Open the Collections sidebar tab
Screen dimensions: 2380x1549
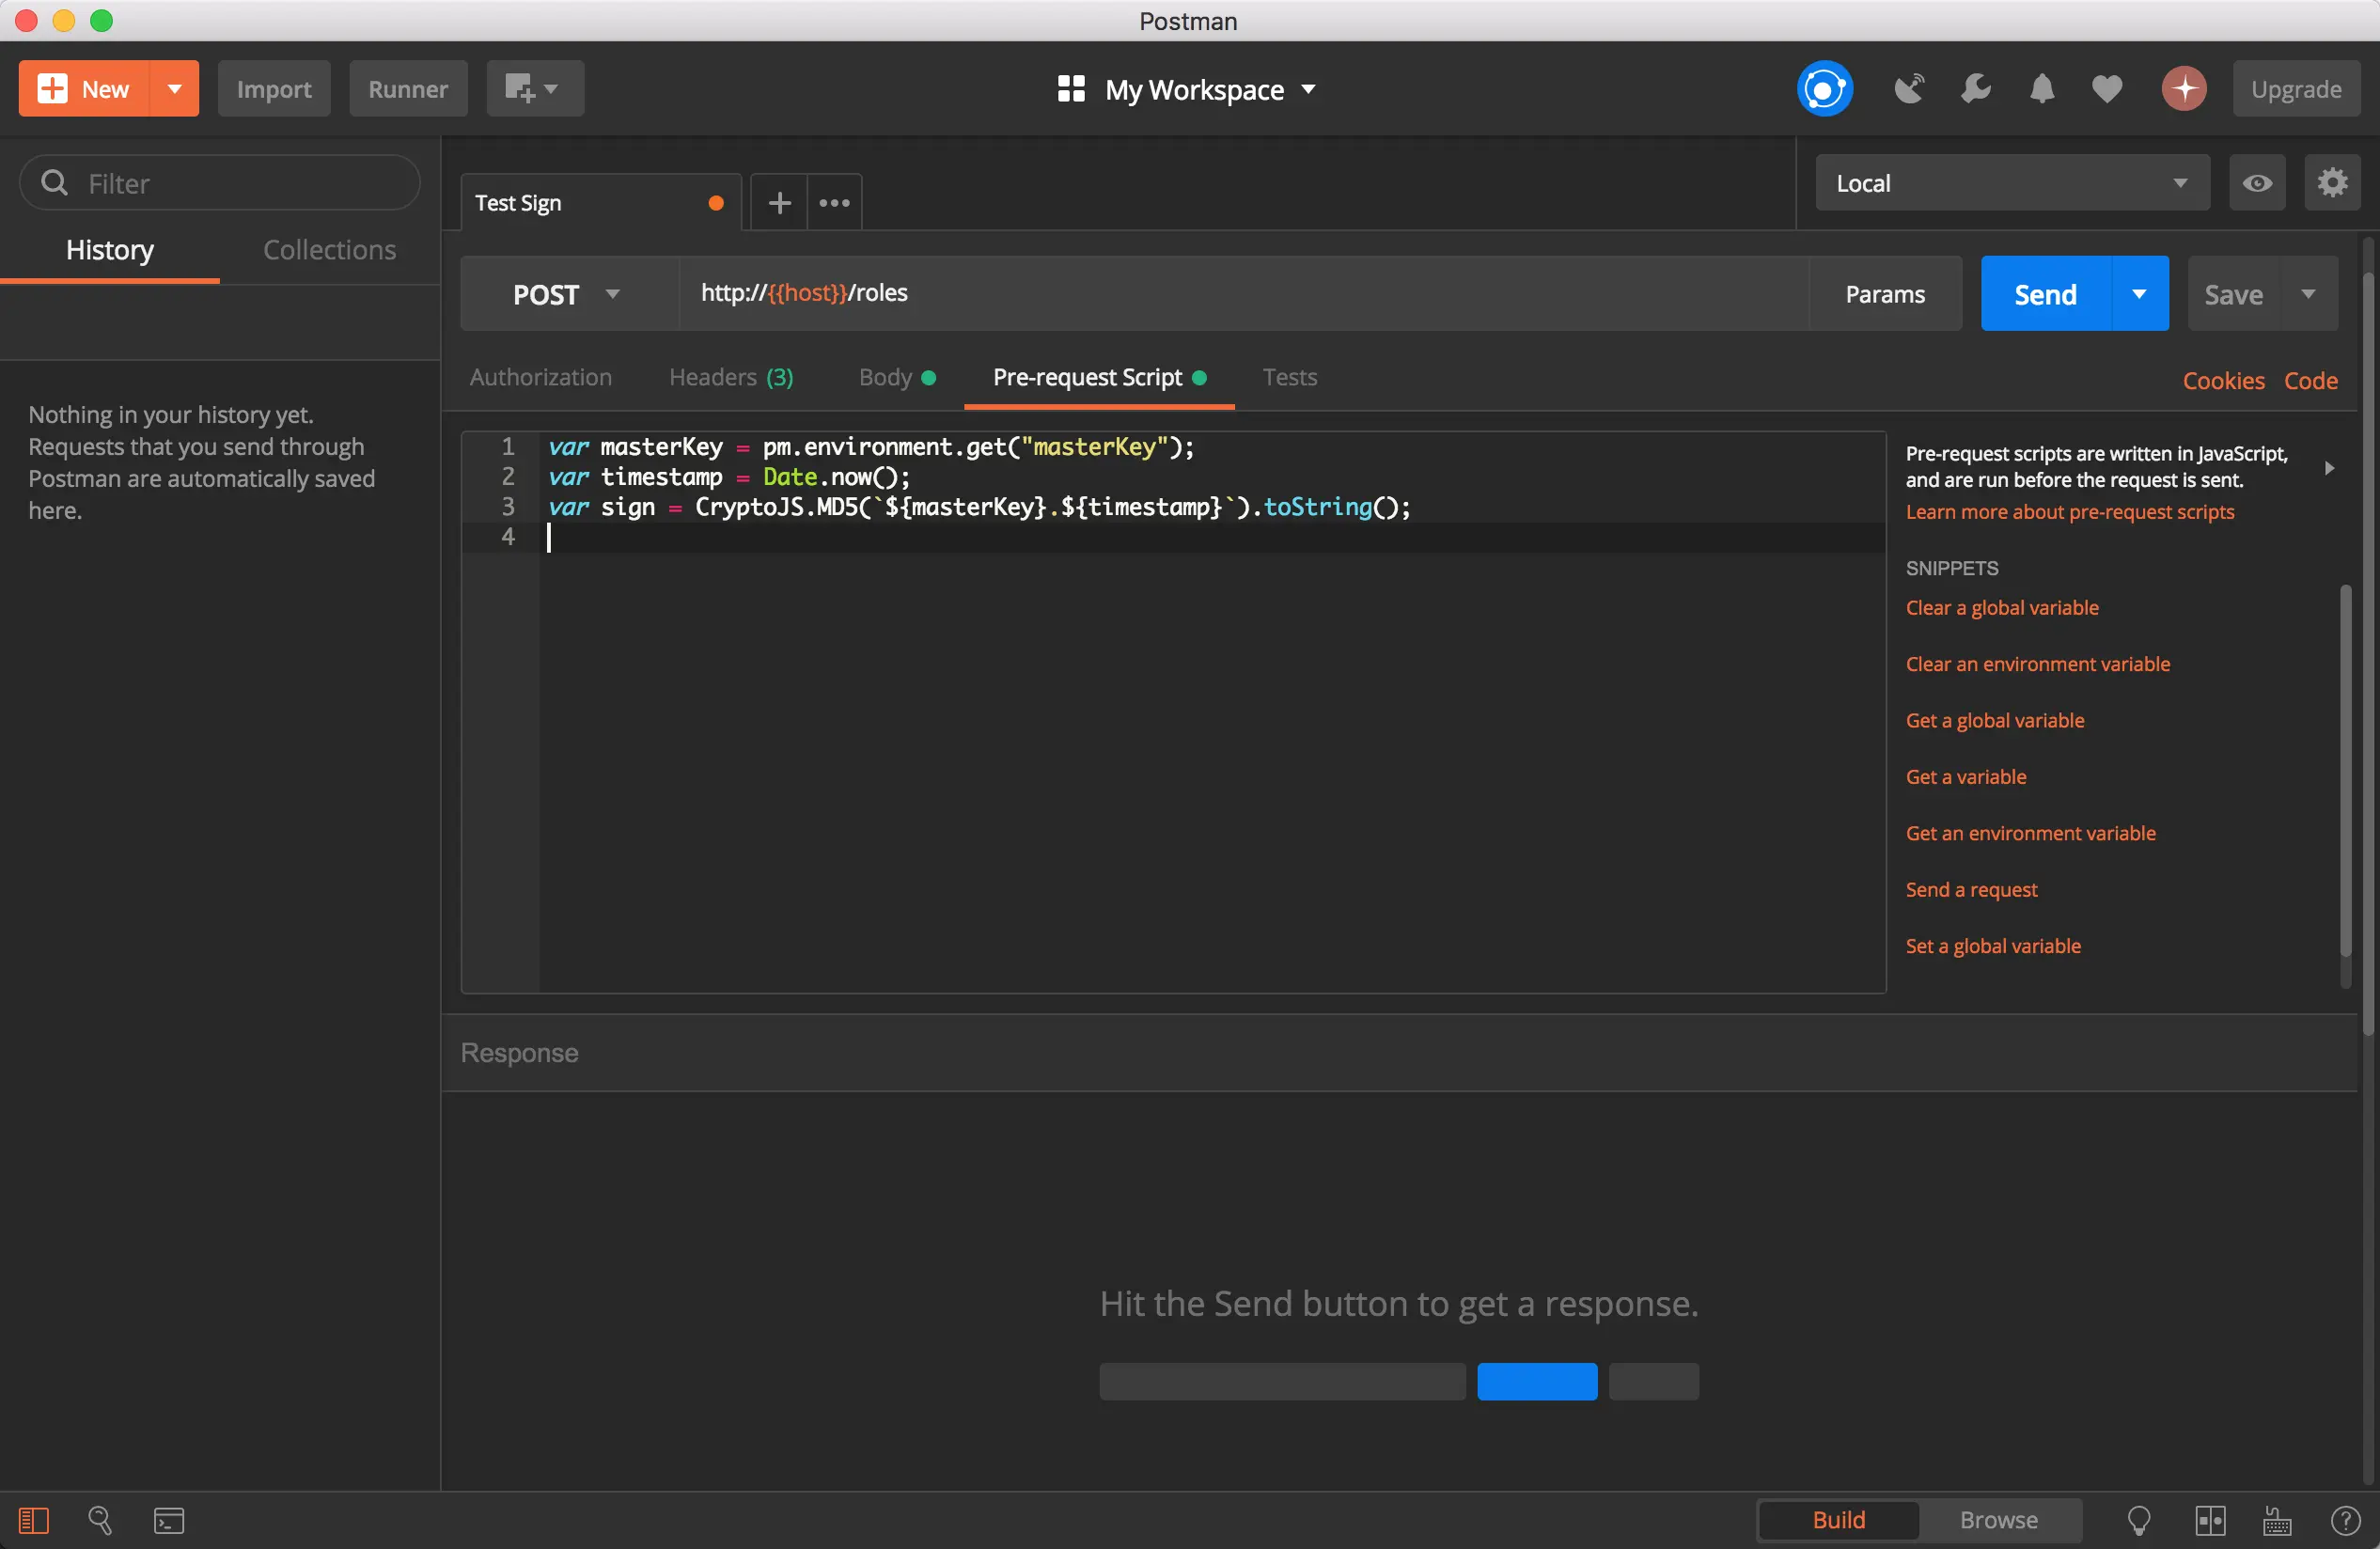pyautogui.click(x=329, y=250)
